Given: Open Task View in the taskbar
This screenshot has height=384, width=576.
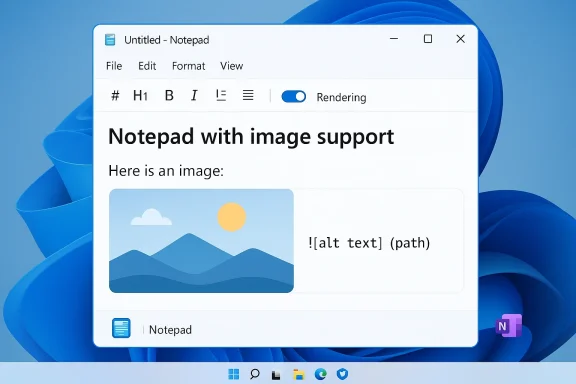Looking at the screenshot, I should click(x=276, y=374).
